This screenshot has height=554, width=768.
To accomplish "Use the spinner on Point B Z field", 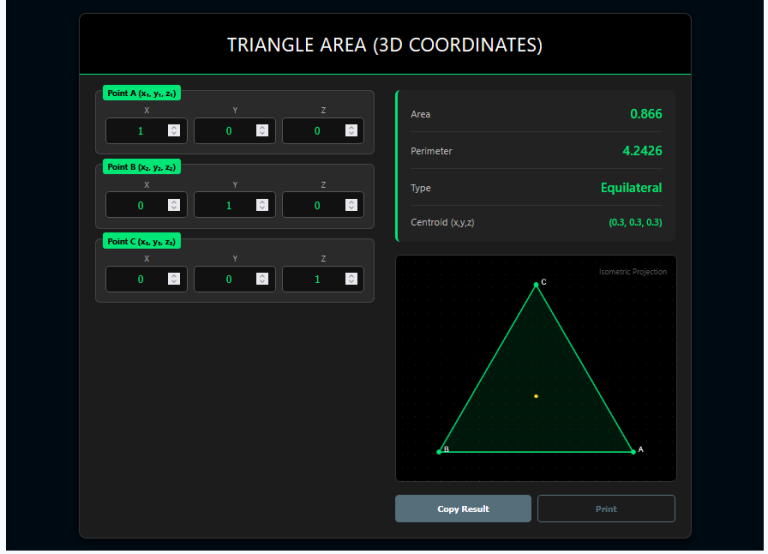I will (x=351, y=205).
